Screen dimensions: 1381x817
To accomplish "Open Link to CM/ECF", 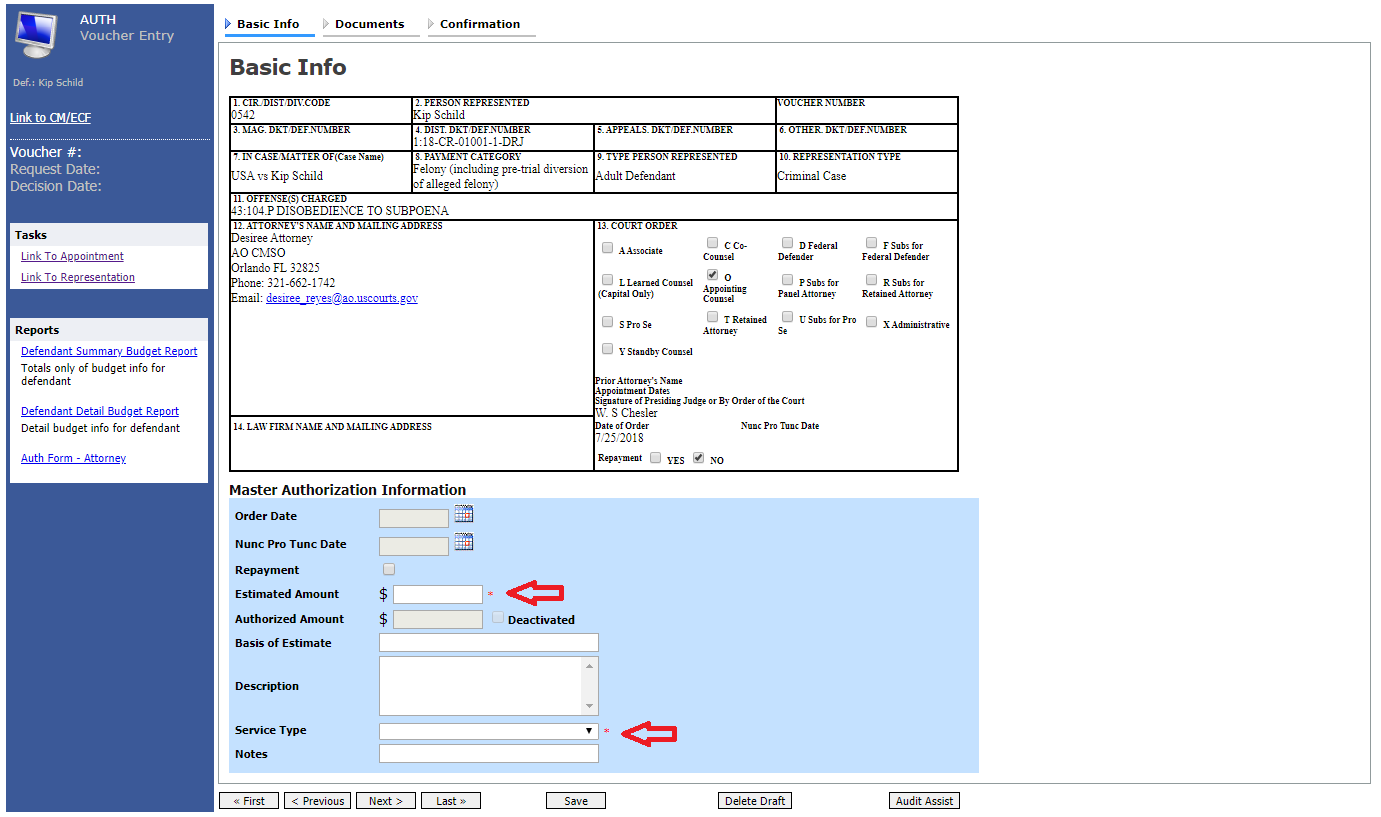I will tap(50, 118).
